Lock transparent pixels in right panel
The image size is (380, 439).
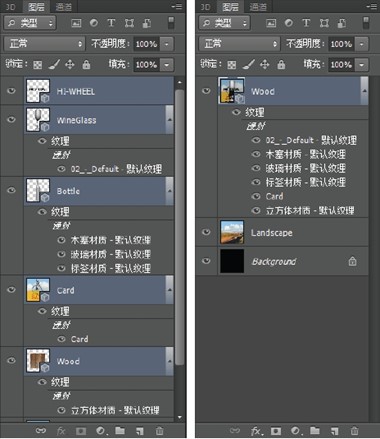[x=232, y=65]
